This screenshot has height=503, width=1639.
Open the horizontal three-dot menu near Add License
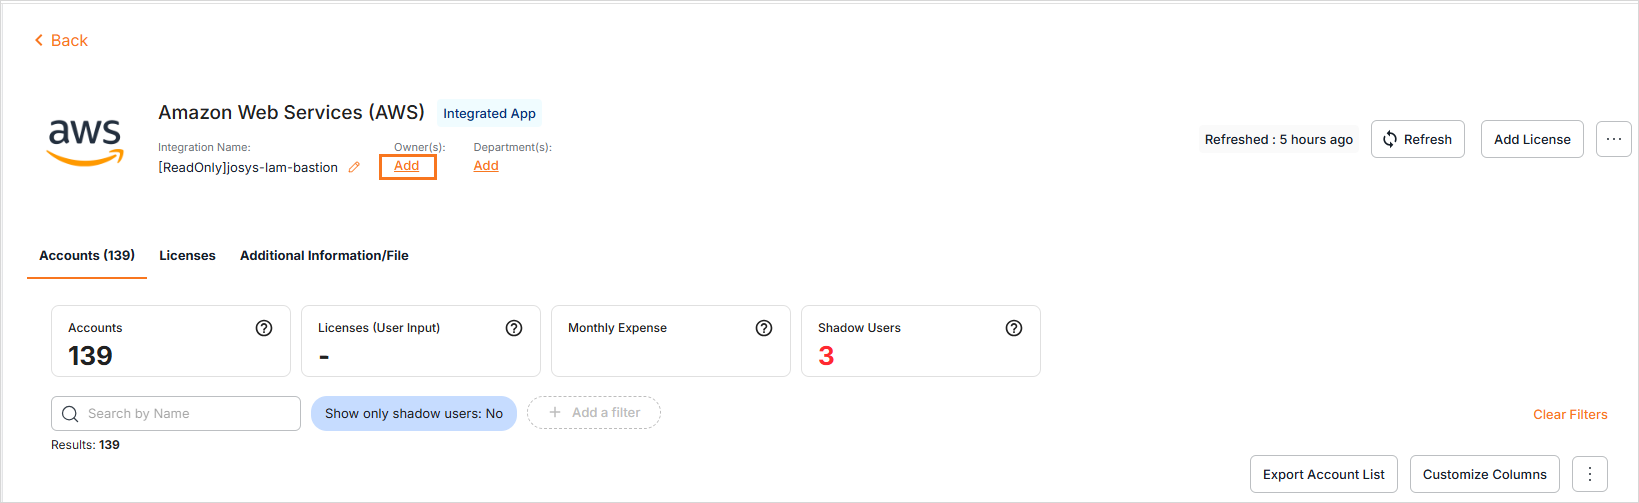pyautogui.click(x=1614, y=139)
